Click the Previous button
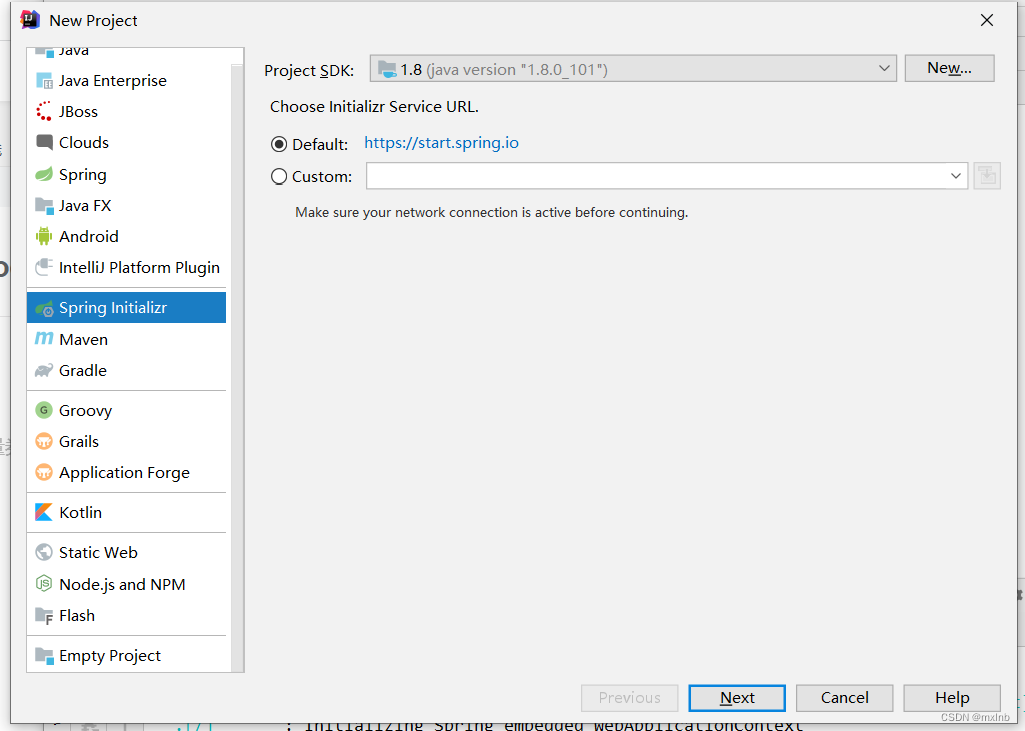 [630, 698]
